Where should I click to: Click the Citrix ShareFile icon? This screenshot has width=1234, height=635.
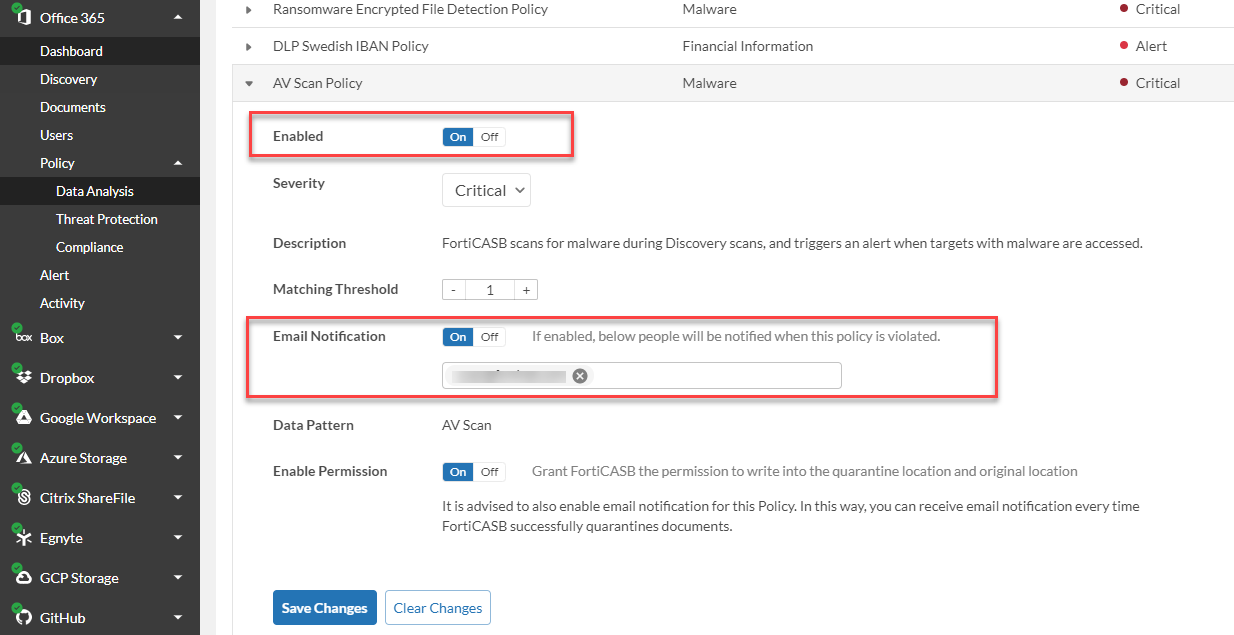pyautogui.click(x=24, y=497)
